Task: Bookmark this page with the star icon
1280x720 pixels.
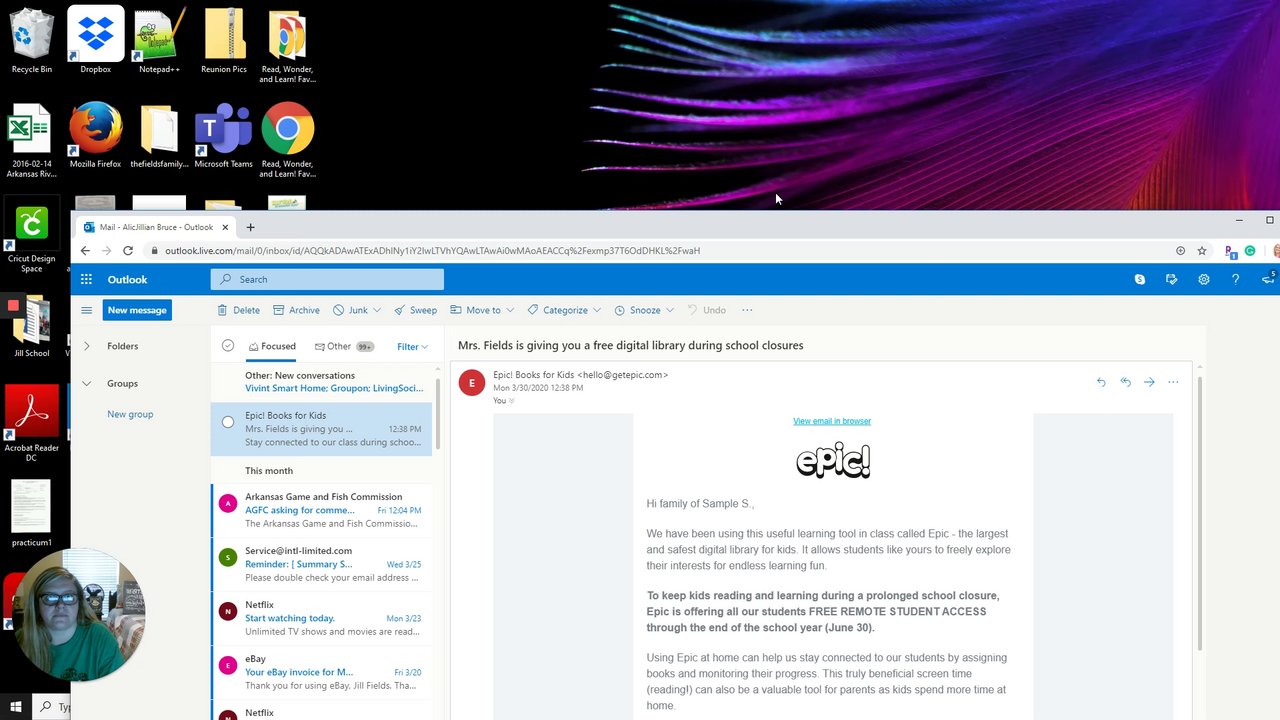Action: (x=1202, y=251)
